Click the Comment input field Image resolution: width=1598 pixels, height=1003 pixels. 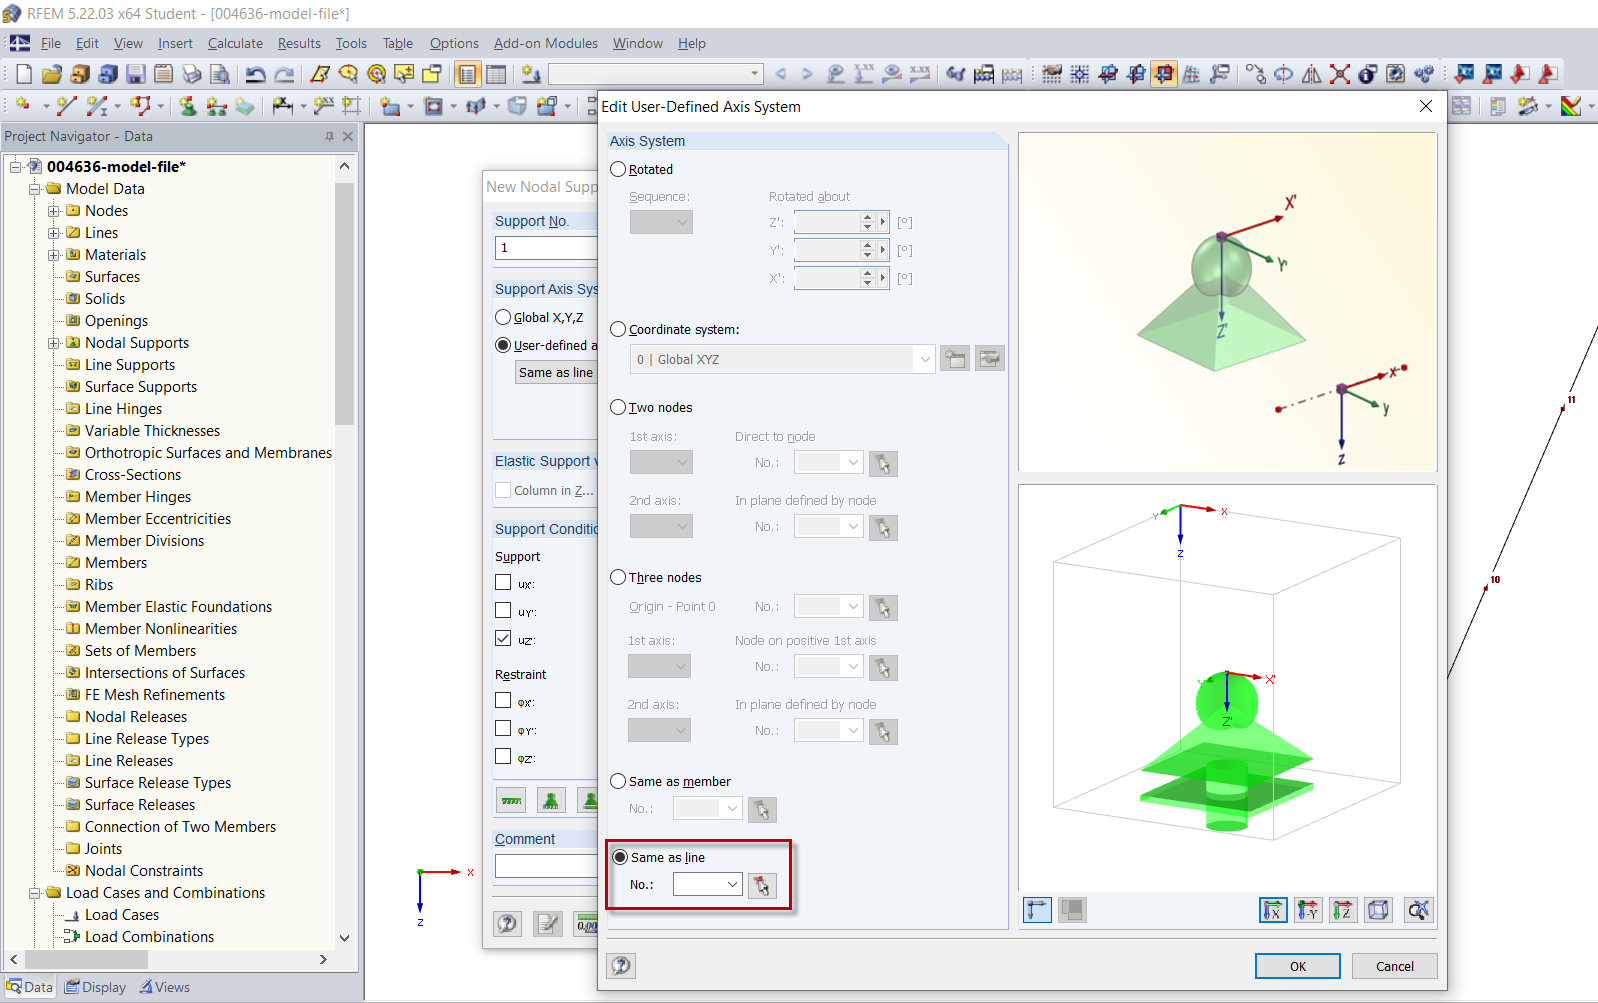point(546,866)
